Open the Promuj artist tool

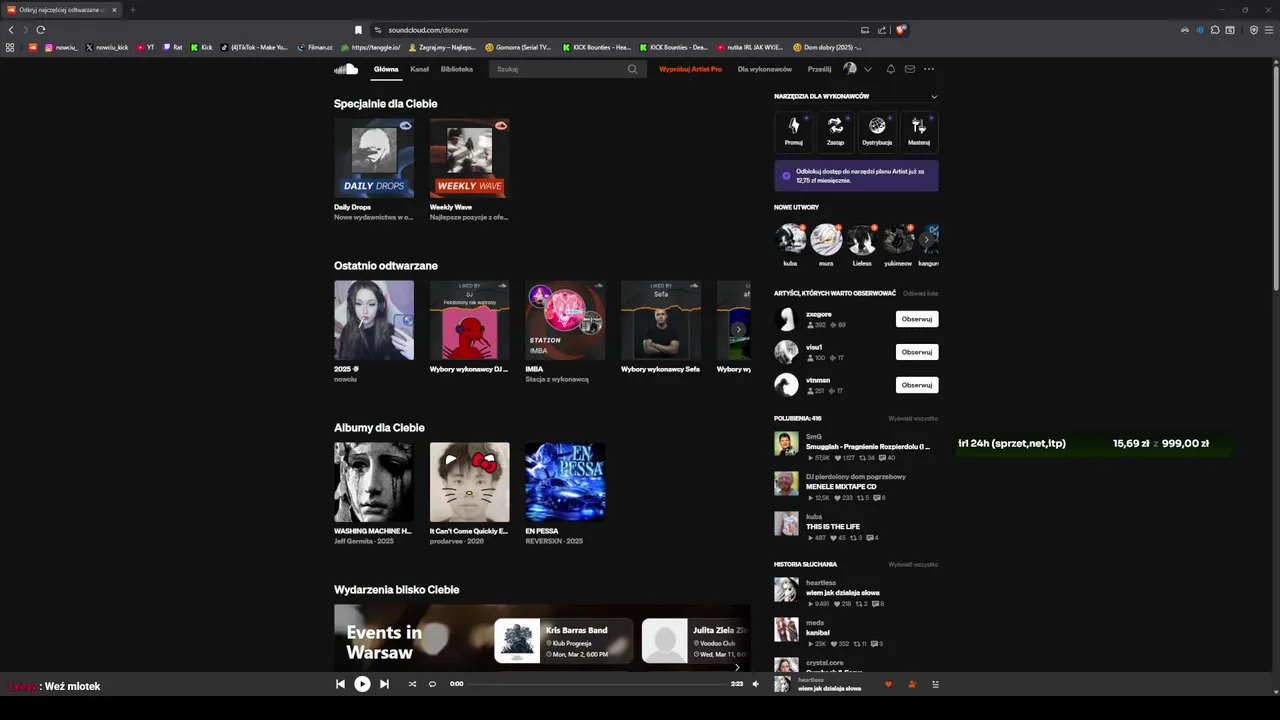[x=794, y=130]
